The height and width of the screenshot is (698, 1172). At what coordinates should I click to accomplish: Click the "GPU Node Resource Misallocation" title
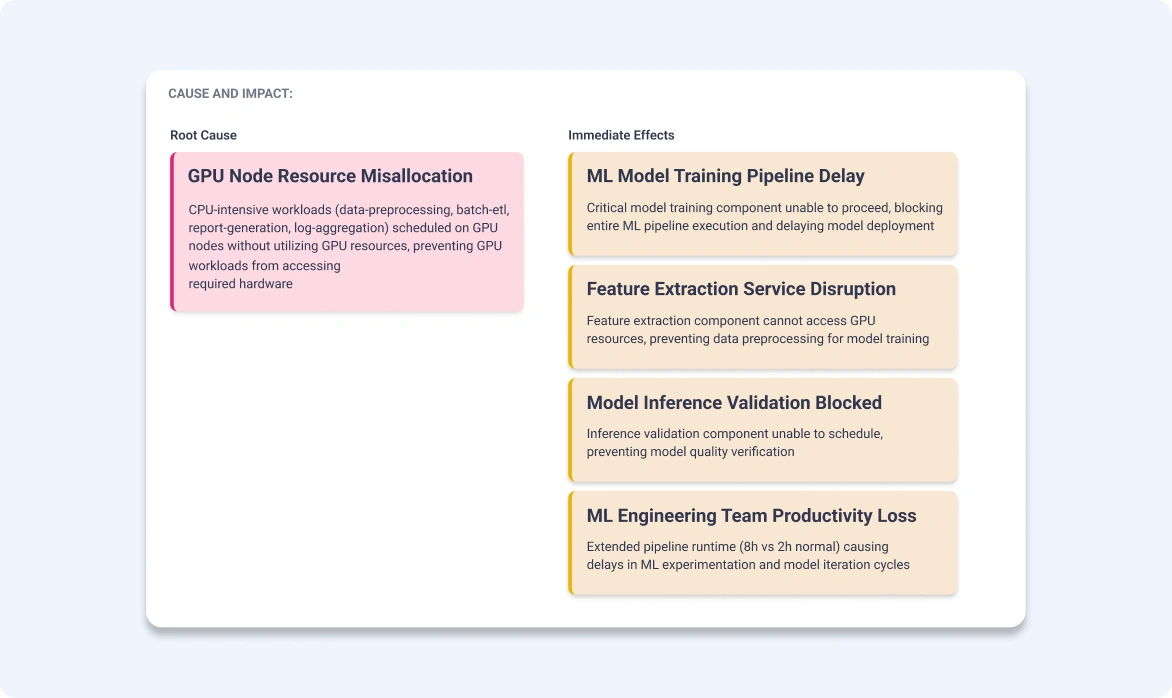(x=330, y=176)
